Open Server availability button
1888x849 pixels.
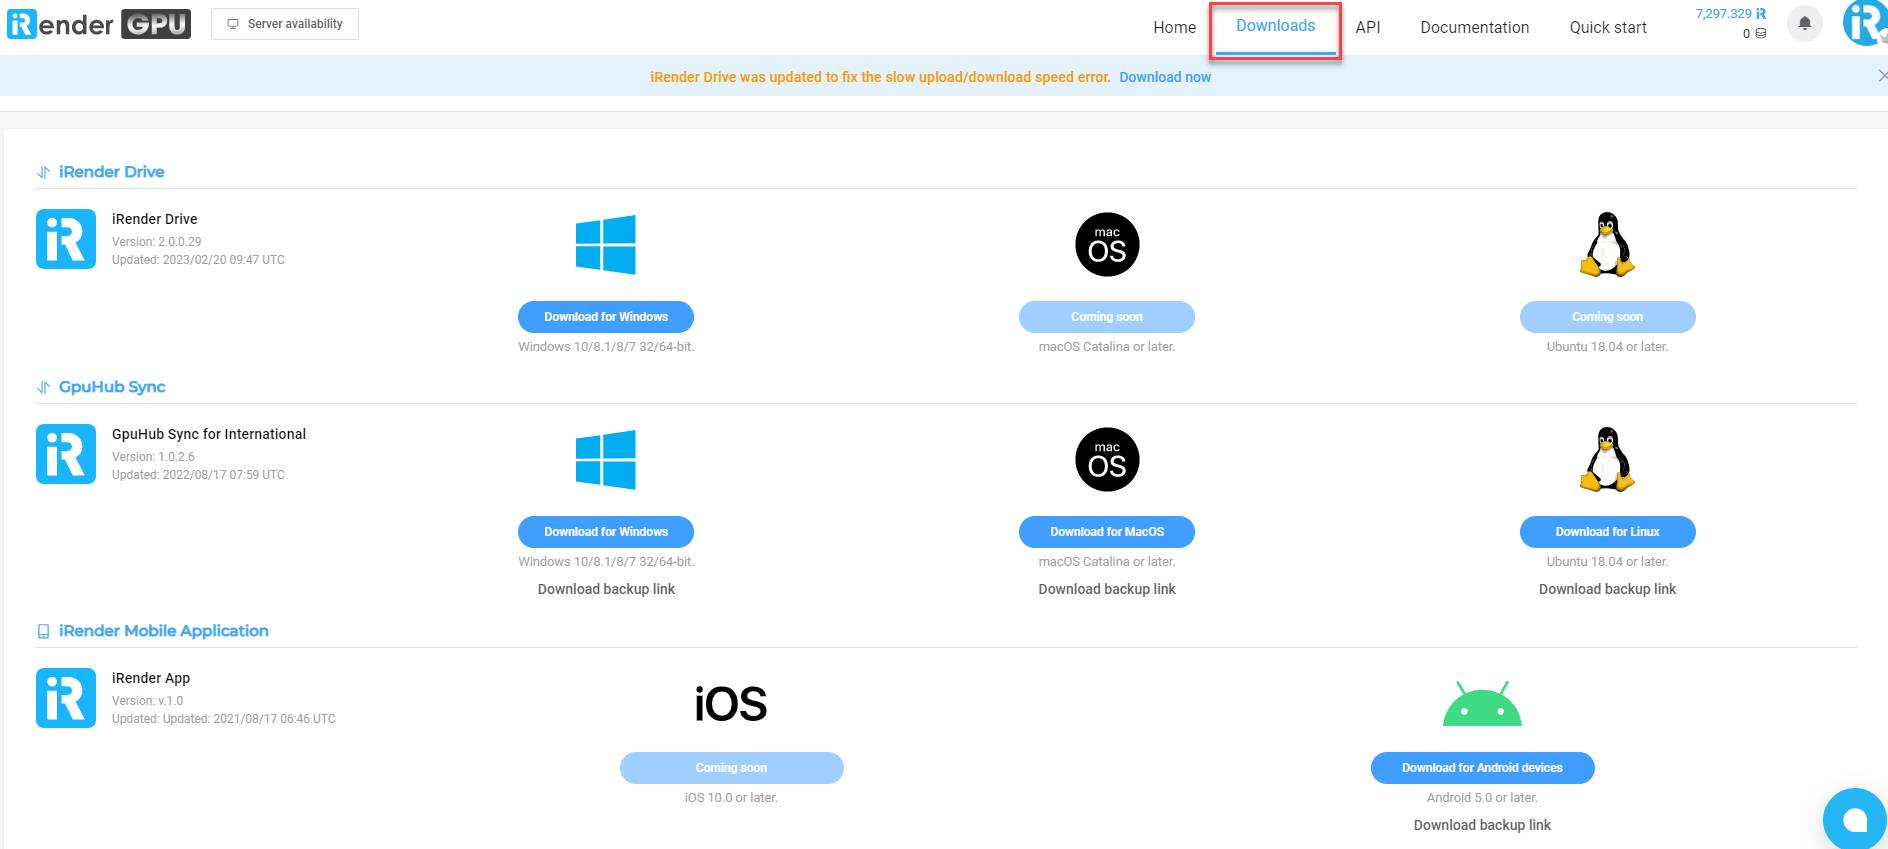click(285, 24)
